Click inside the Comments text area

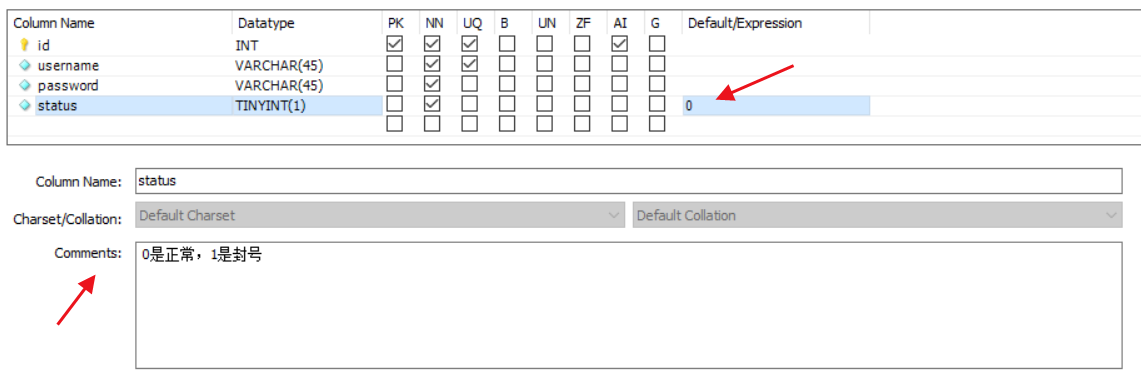[x=629, y=305]
